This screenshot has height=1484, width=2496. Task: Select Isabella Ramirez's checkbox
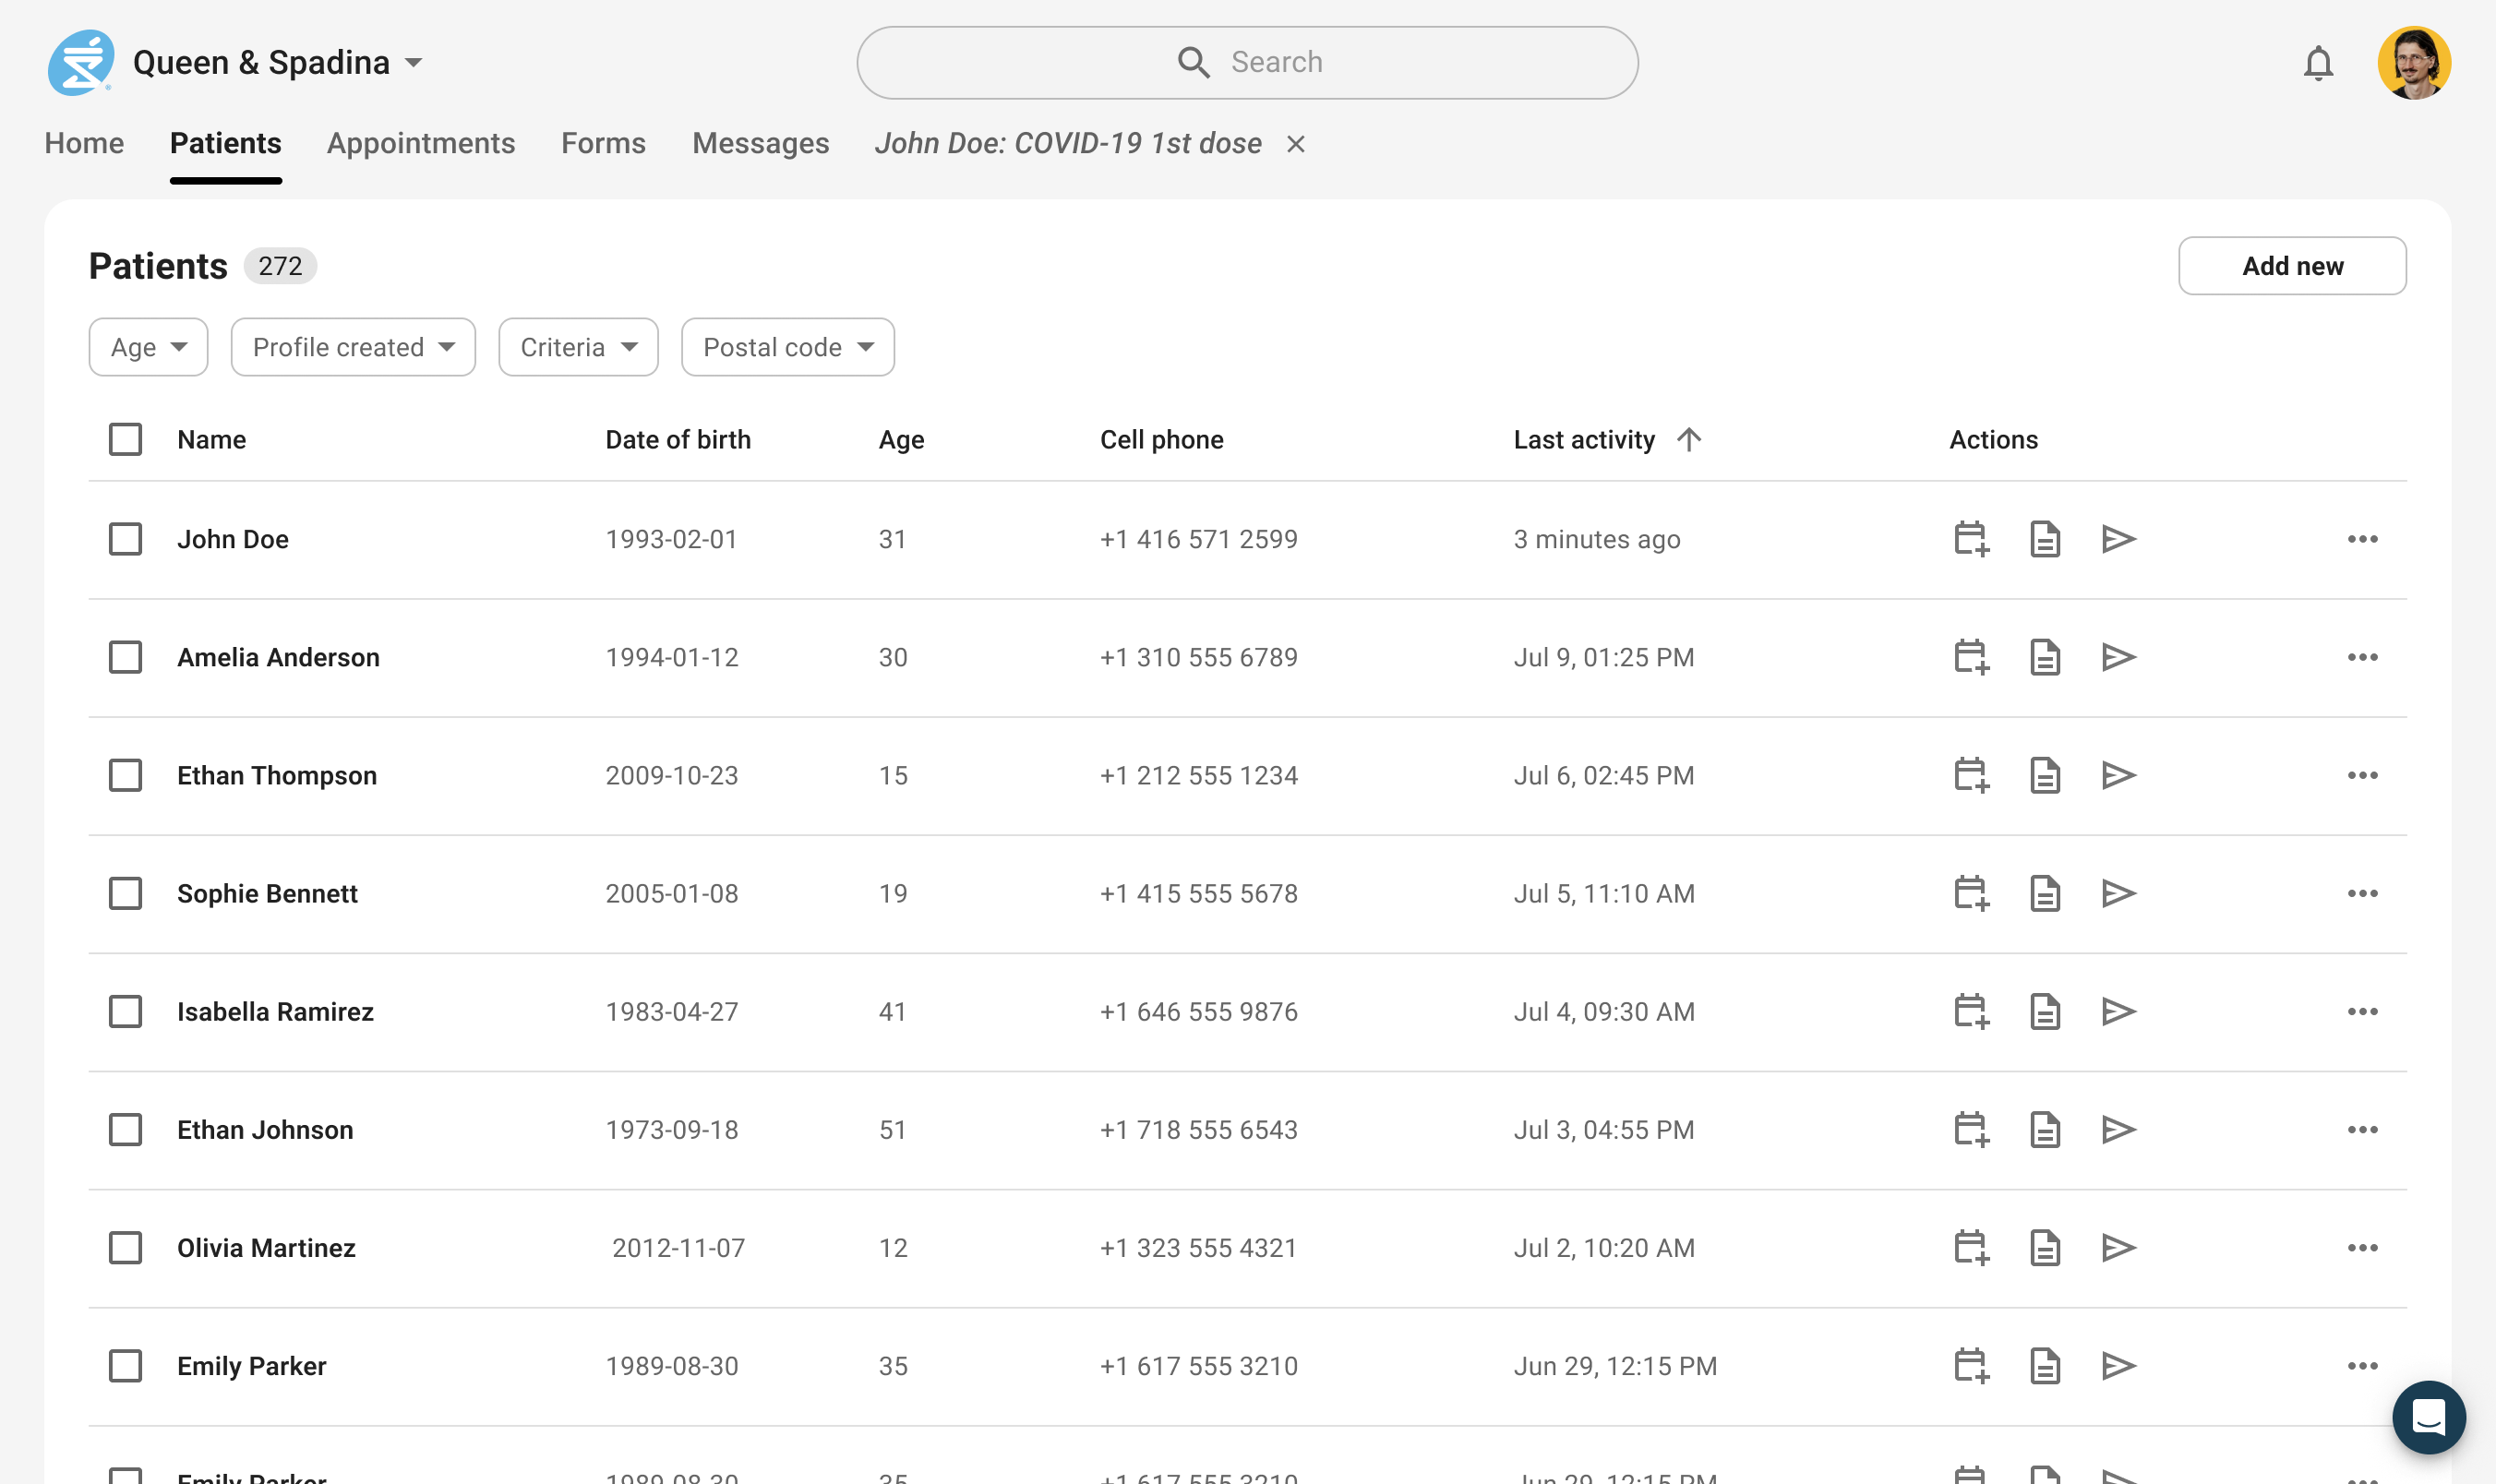point(125,1011)
